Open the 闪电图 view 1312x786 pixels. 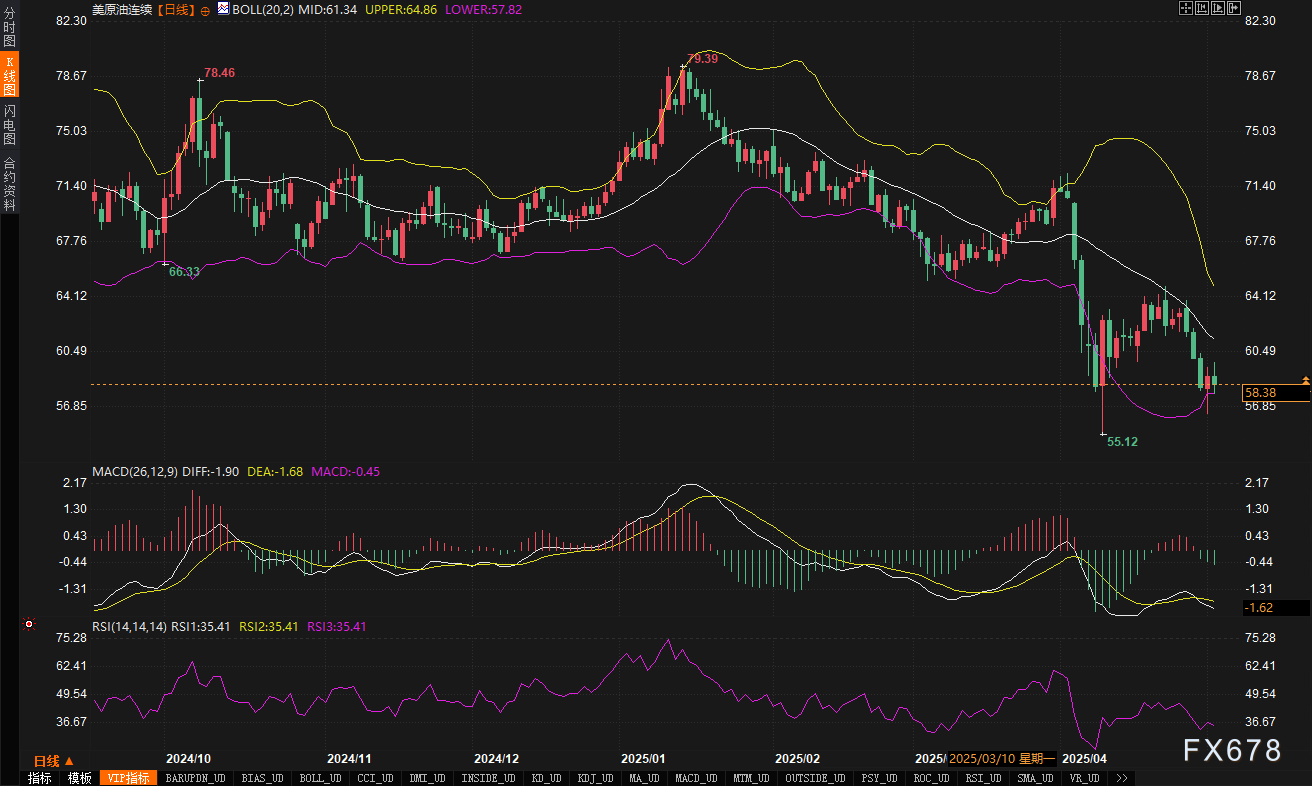tap(9, 125)
